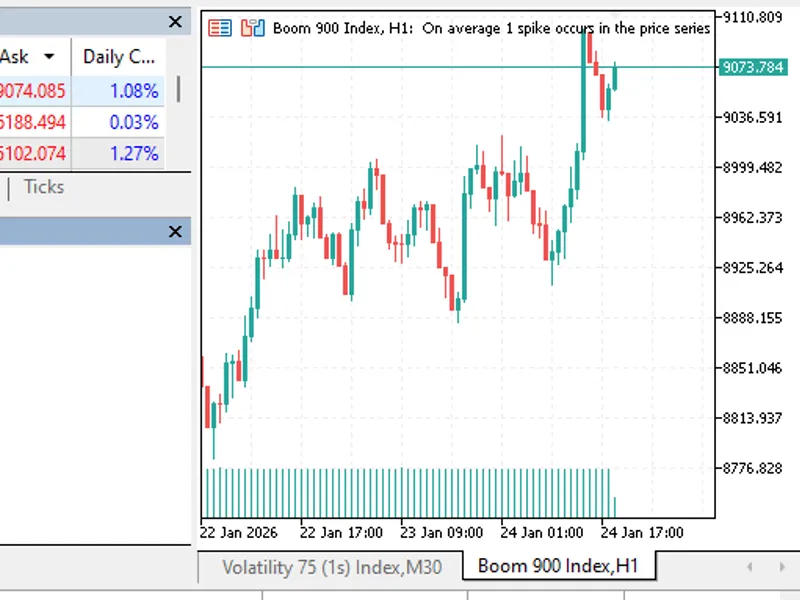Select the Boom 900 Index,H1 chart tab
Viewport: 800px width, 600px height.
(x=558, y=566)
